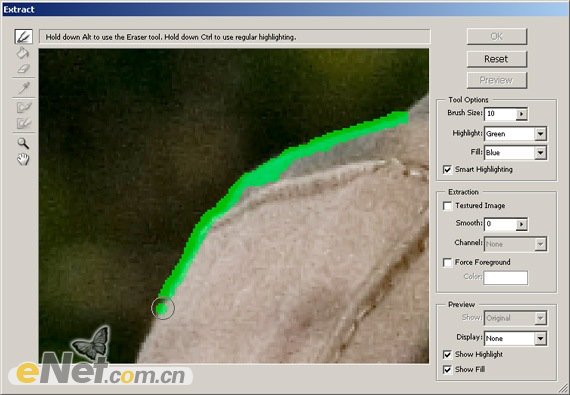Select the Edge Touchup tool icon
Image resolution: width=570 pixels, height=395 pixels.
pyautogui.click(x=24, y=123)
